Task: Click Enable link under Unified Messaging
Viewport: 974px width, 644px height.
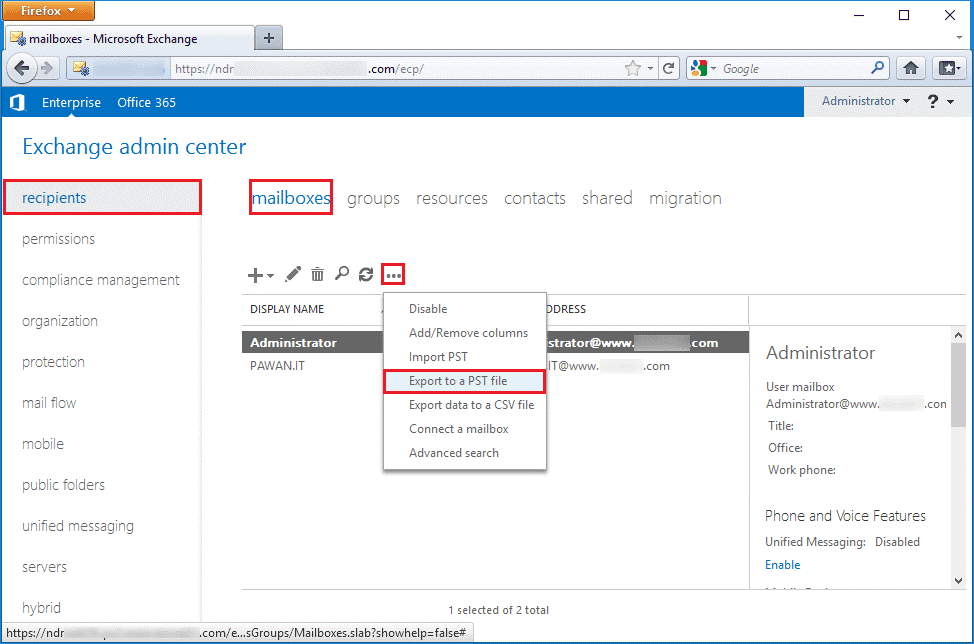Action: point(782,565)
